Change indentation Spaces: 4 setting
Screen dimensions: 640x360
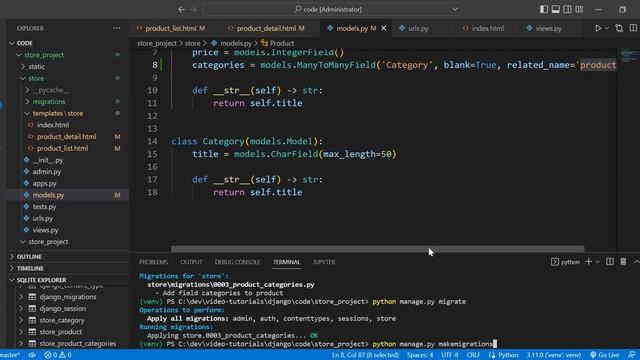point(420,355)
